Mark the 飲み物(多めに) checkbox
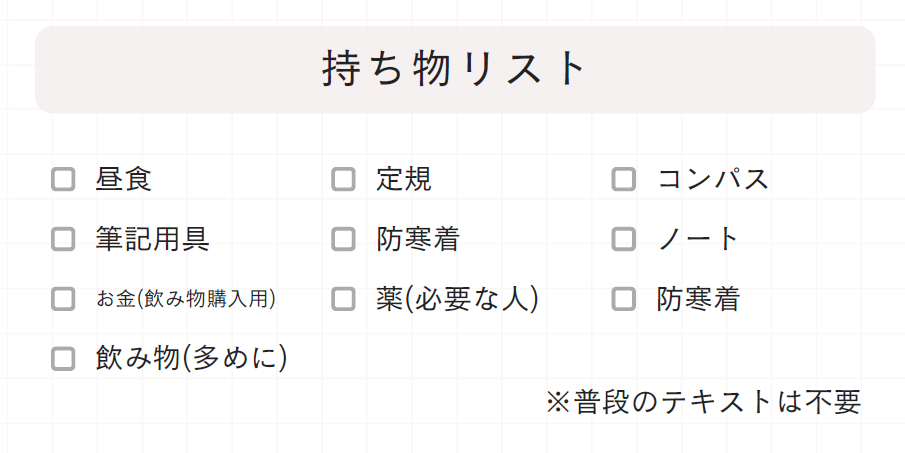This screenshot has width=905, height=453. tap(63, 358)
